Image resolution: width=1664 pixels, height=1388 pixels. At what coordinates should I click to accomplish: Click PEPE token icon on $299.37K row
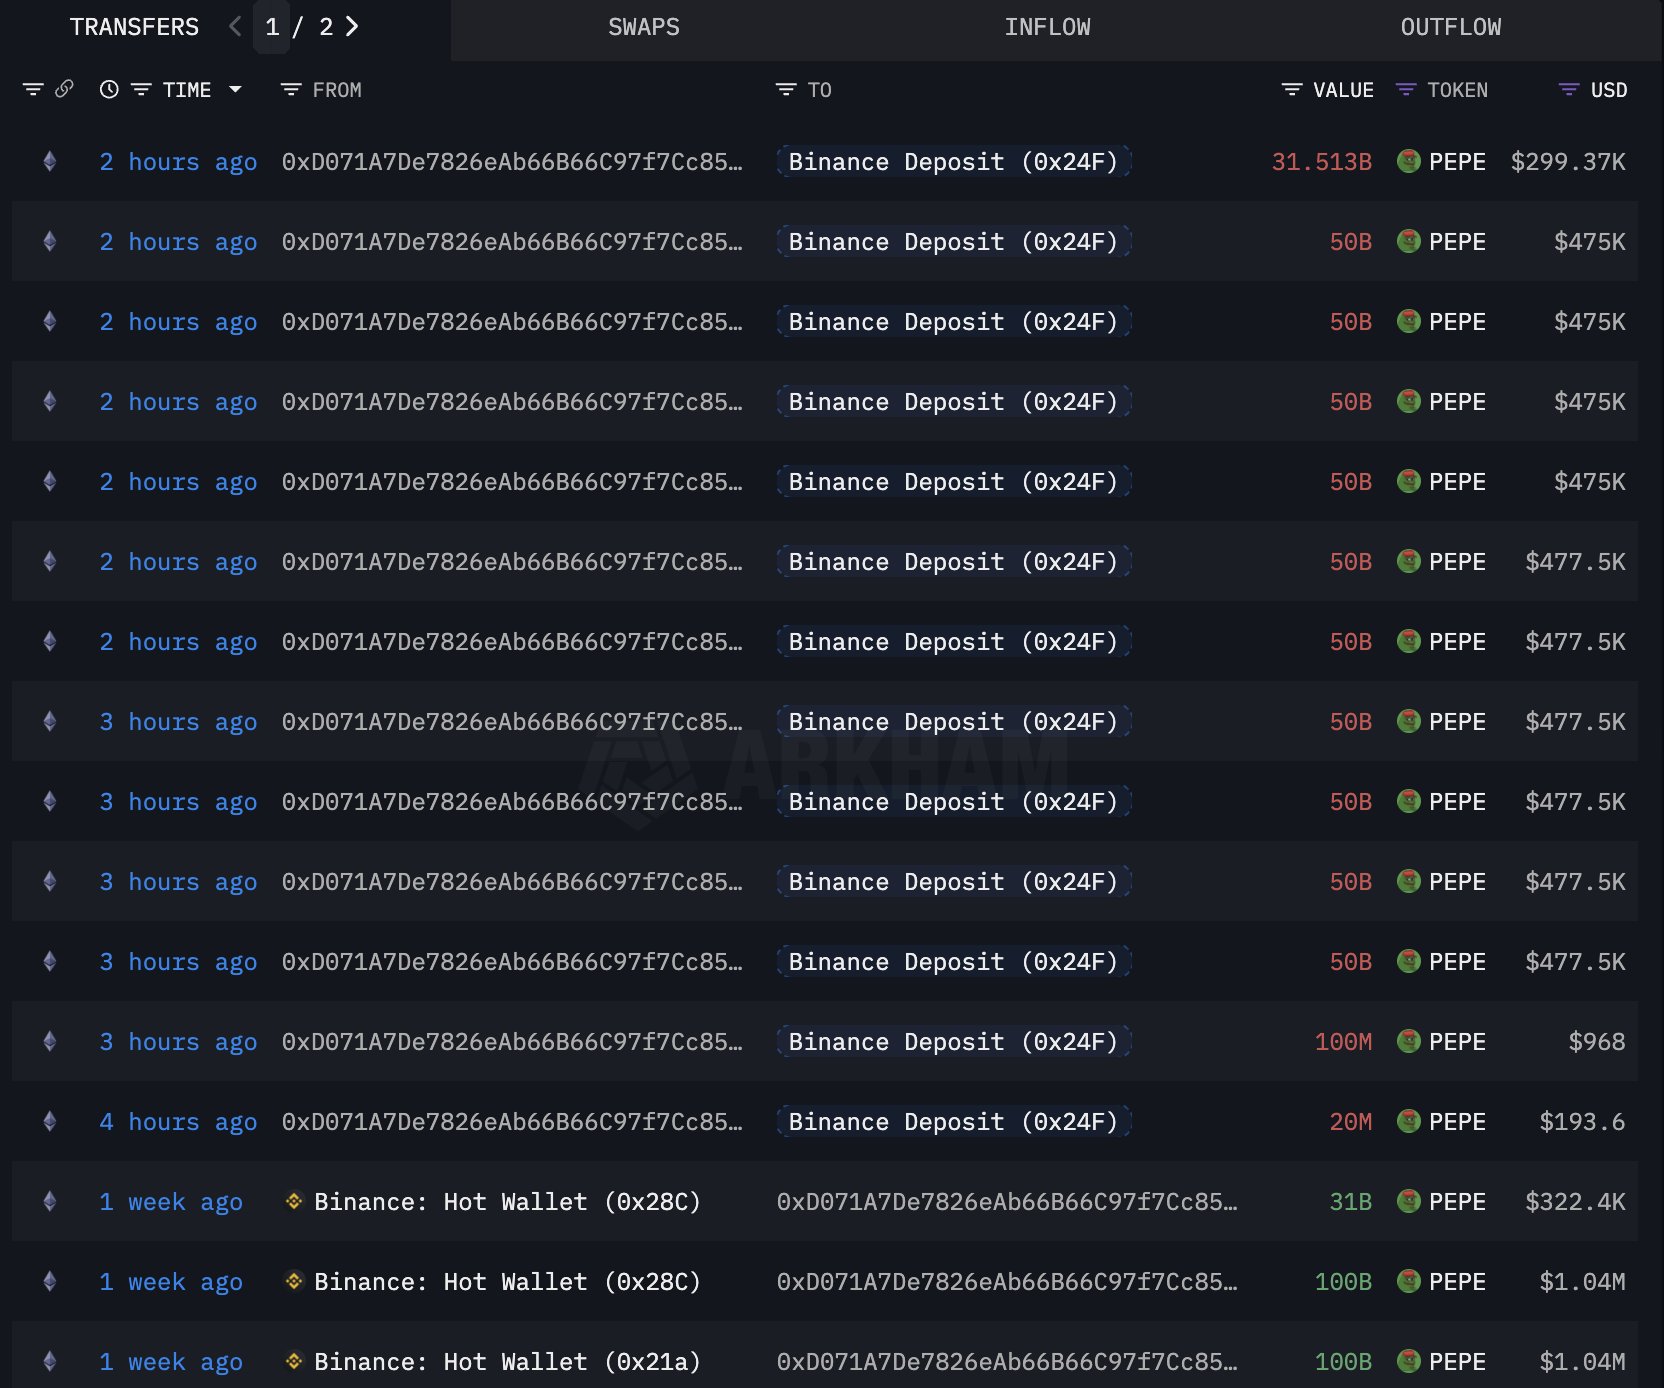coord(1409,161)
